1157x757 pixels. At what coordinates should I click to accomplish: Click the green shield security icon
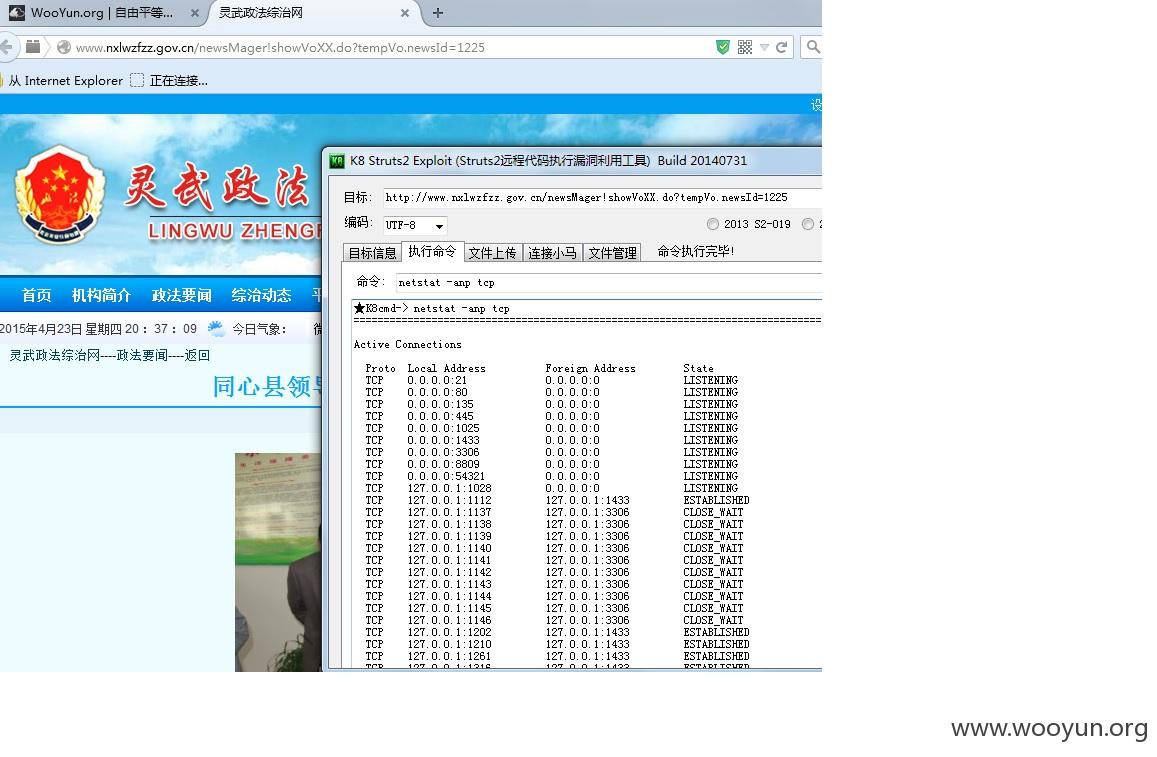[x=723, y=47]
